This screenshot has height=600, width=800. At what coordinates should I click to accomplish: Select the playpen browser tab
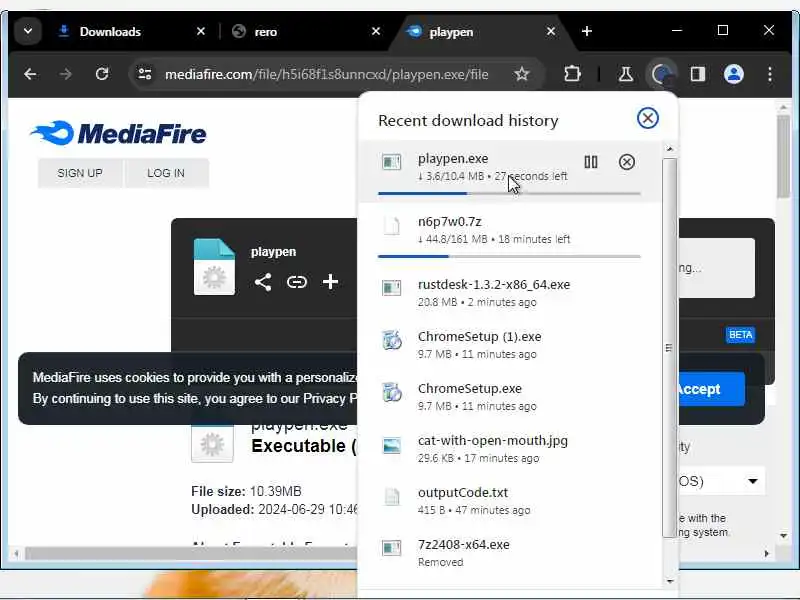point(451,32)
